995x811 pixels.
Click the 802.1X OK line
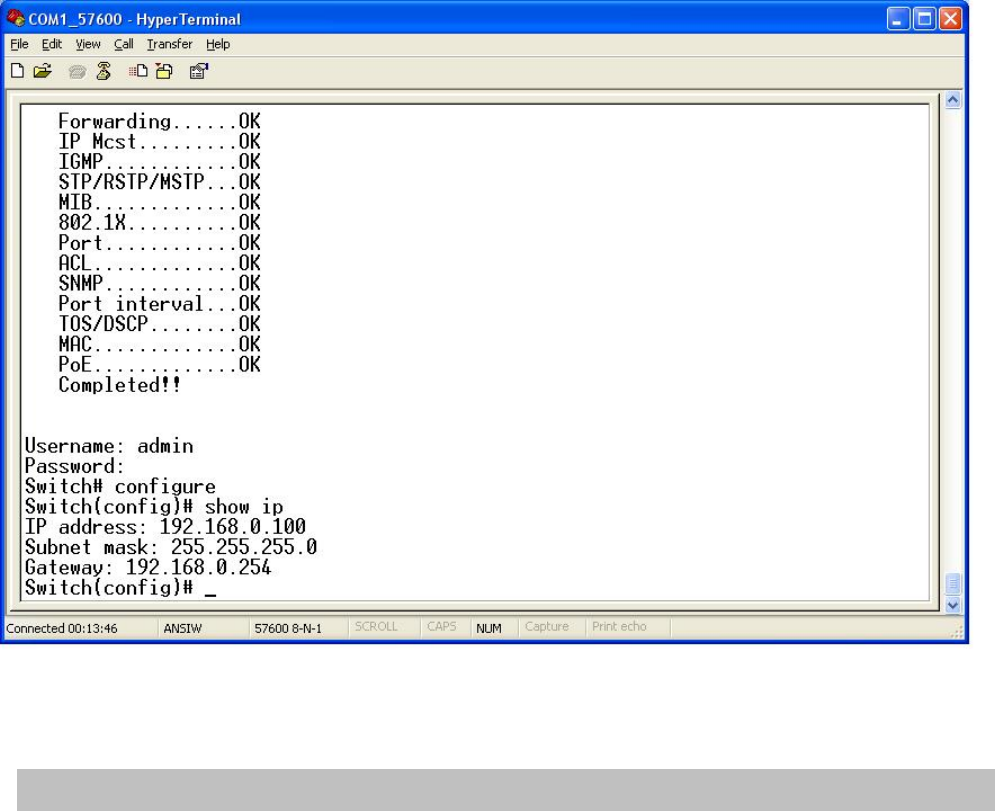click(159, 222)
